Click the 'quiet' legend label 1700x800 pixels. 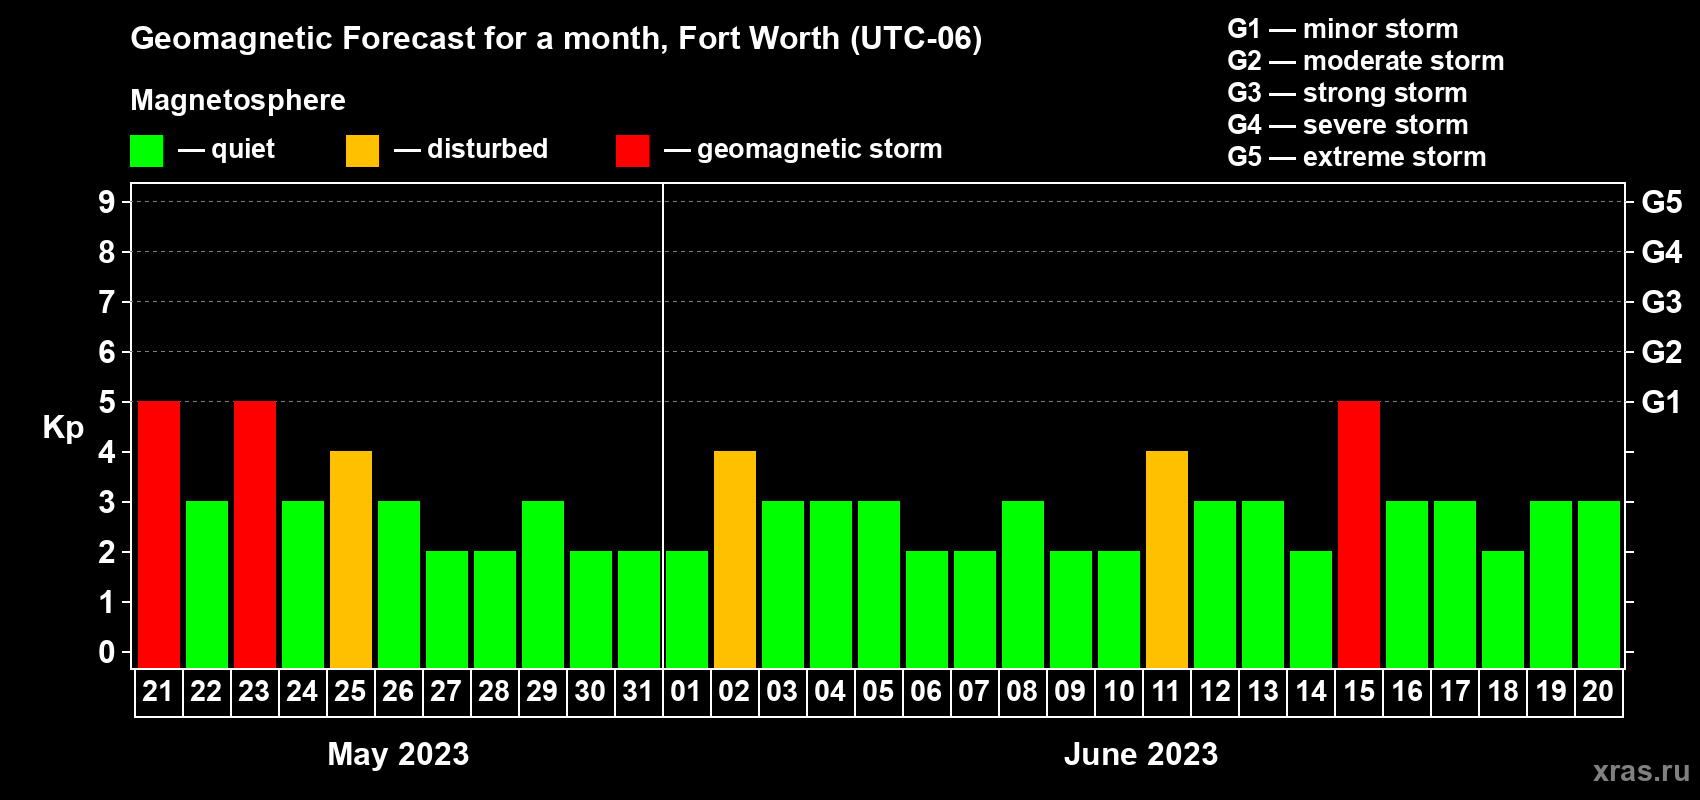pos(243,149)
